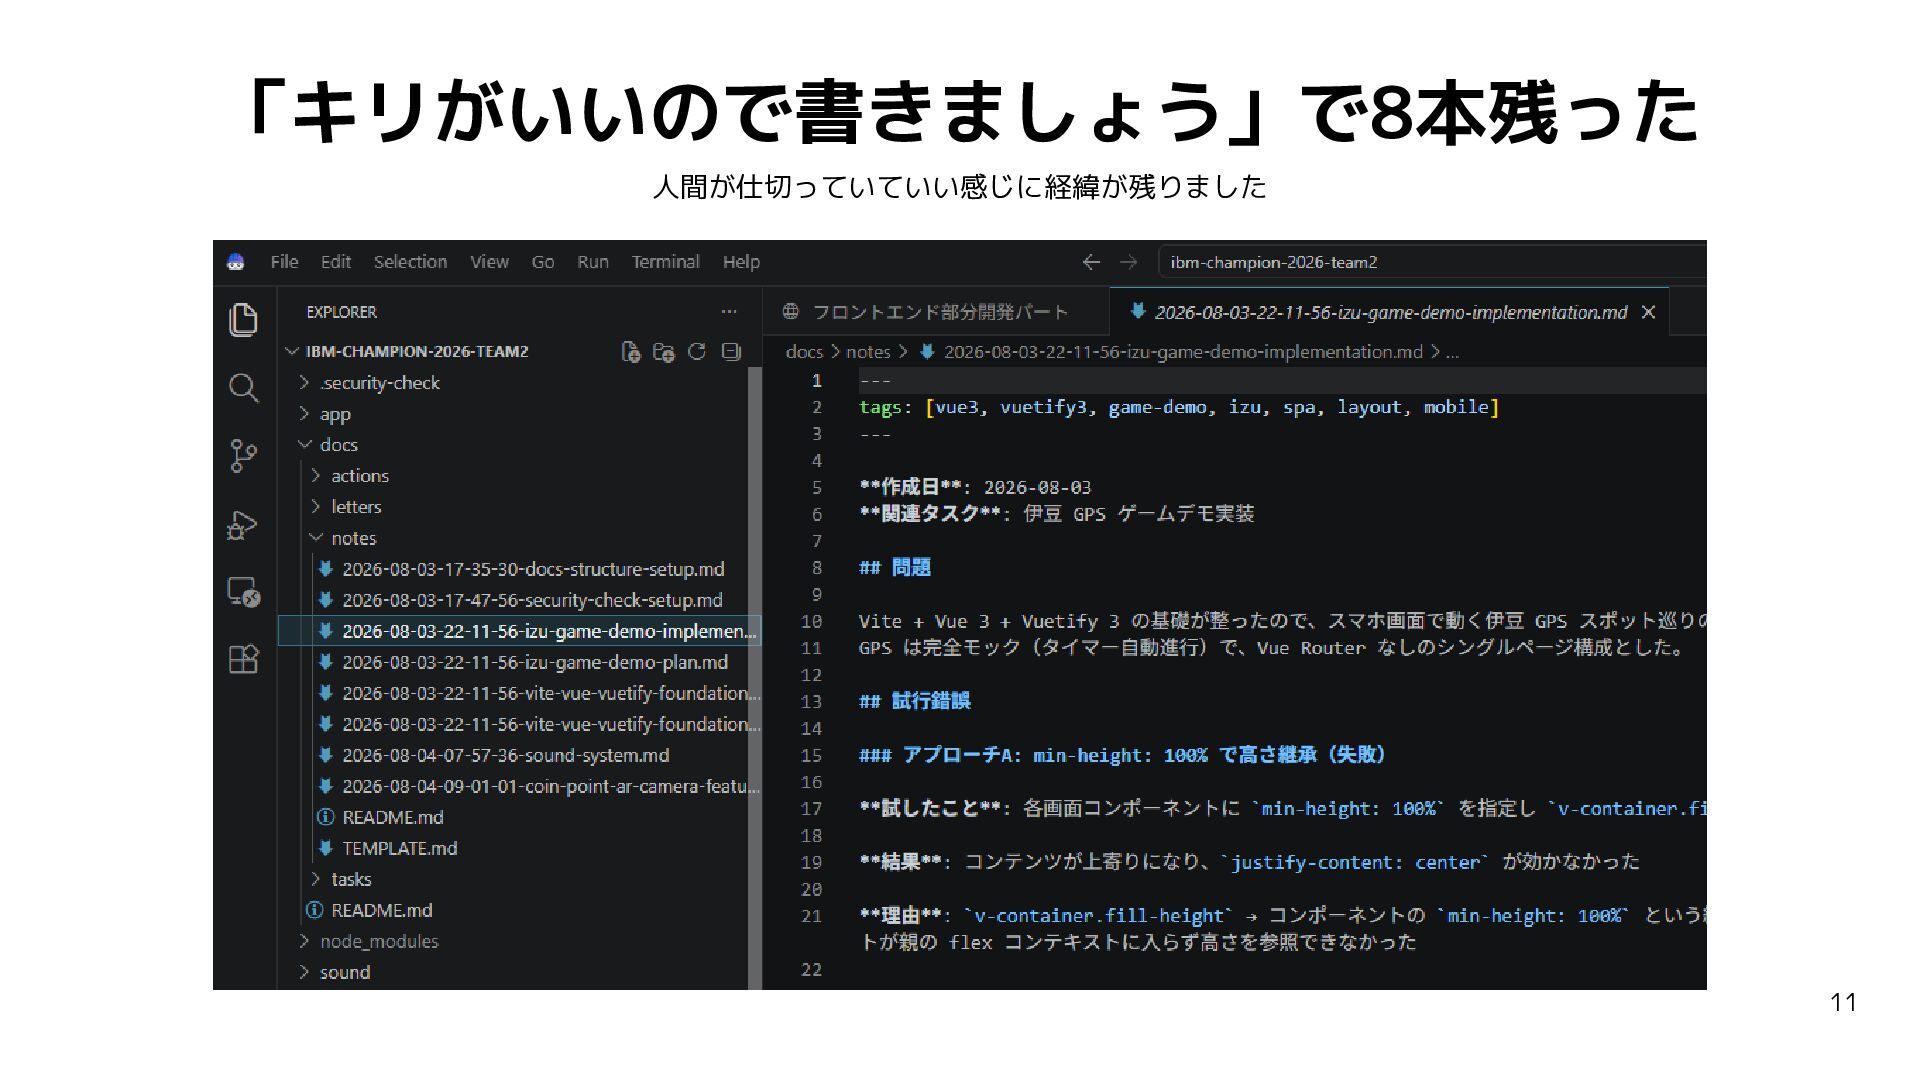Click the breadcrumb trailing ellipsis
The width and height of the screenshot is (1920, 1080).
(x=1452, y=352)
